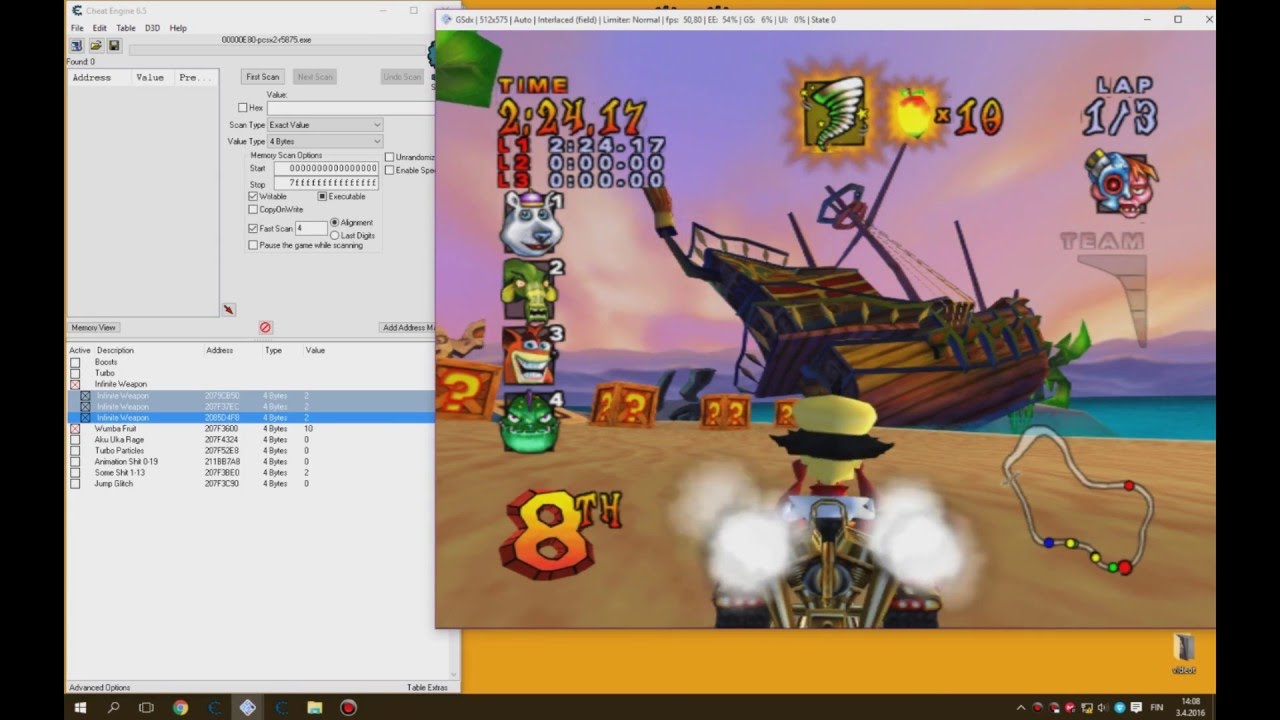Open the Table menu

tap(126, 28)
